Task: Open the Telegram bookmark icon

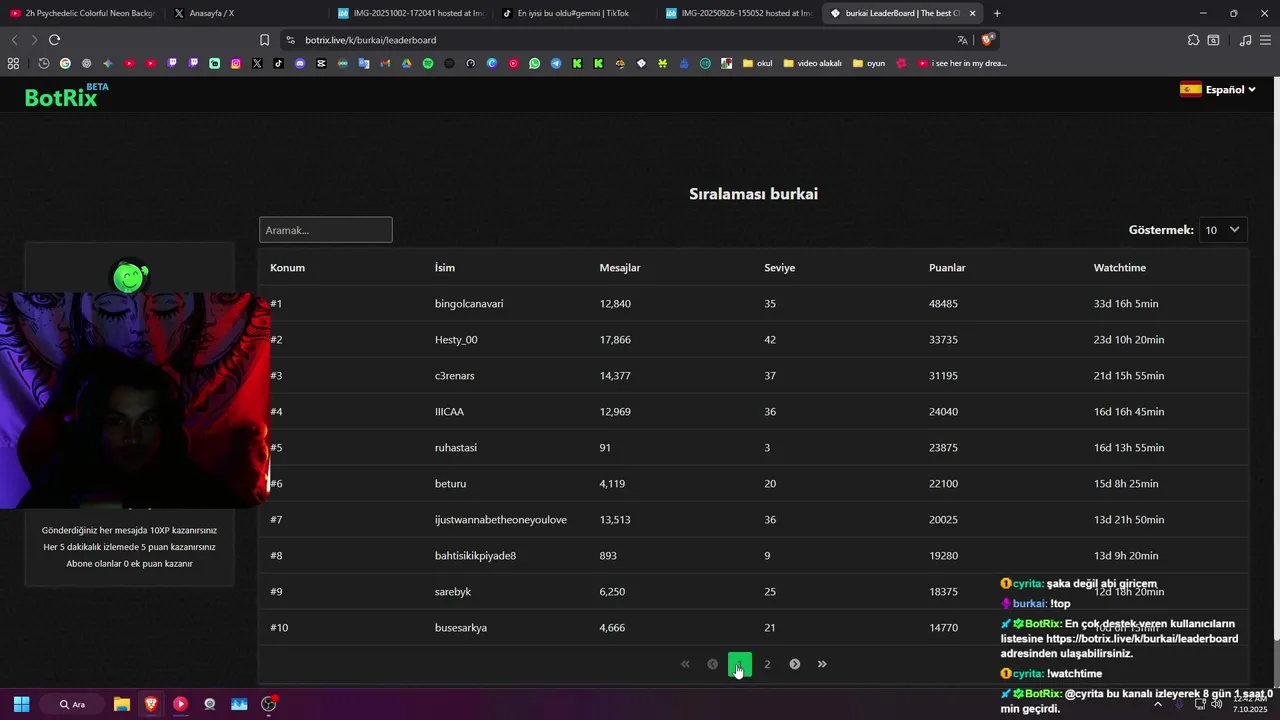Action: (556, 63)
